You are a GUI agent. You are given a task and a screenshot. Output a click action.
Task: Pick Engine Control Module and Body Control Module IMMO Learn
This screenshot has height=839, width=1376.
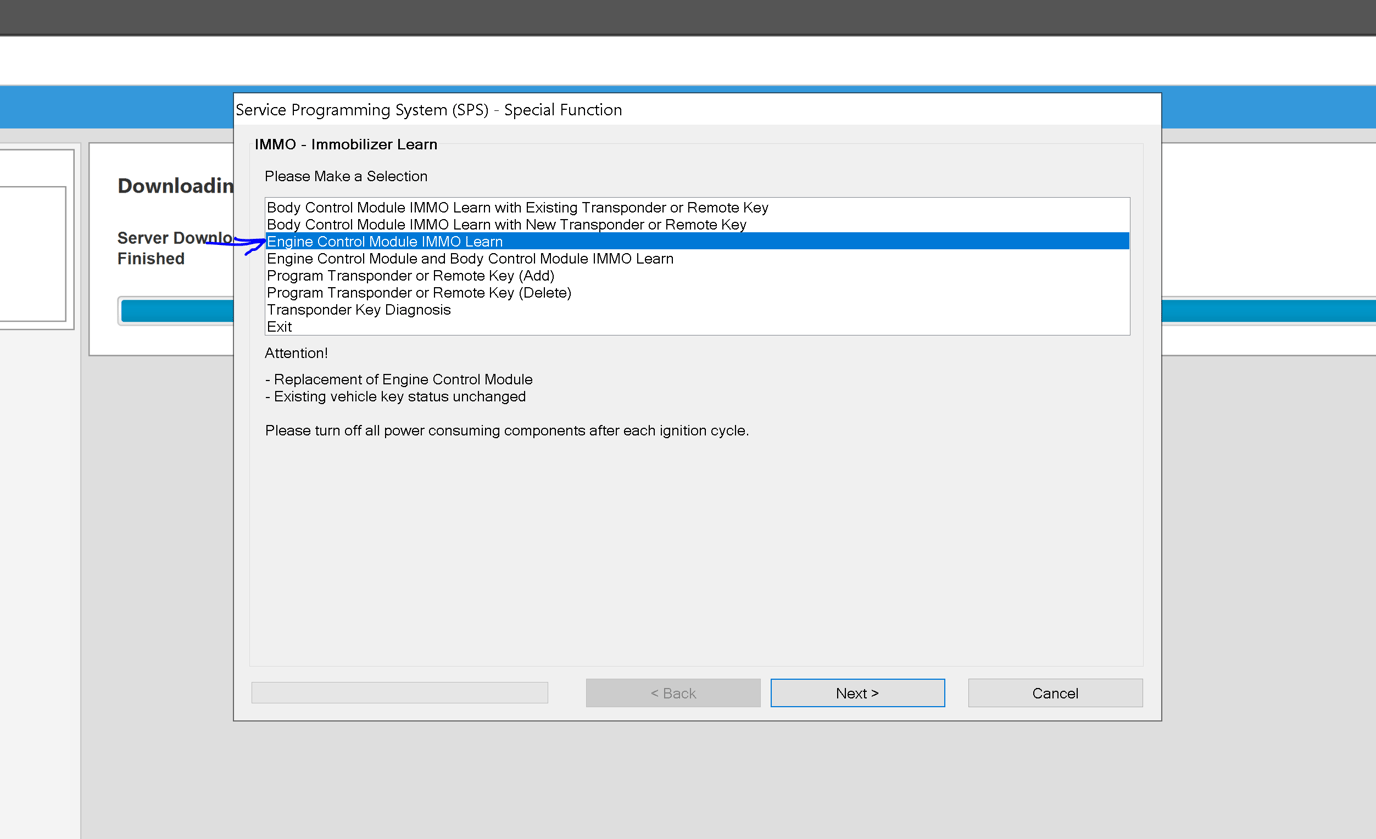(470, 259)
